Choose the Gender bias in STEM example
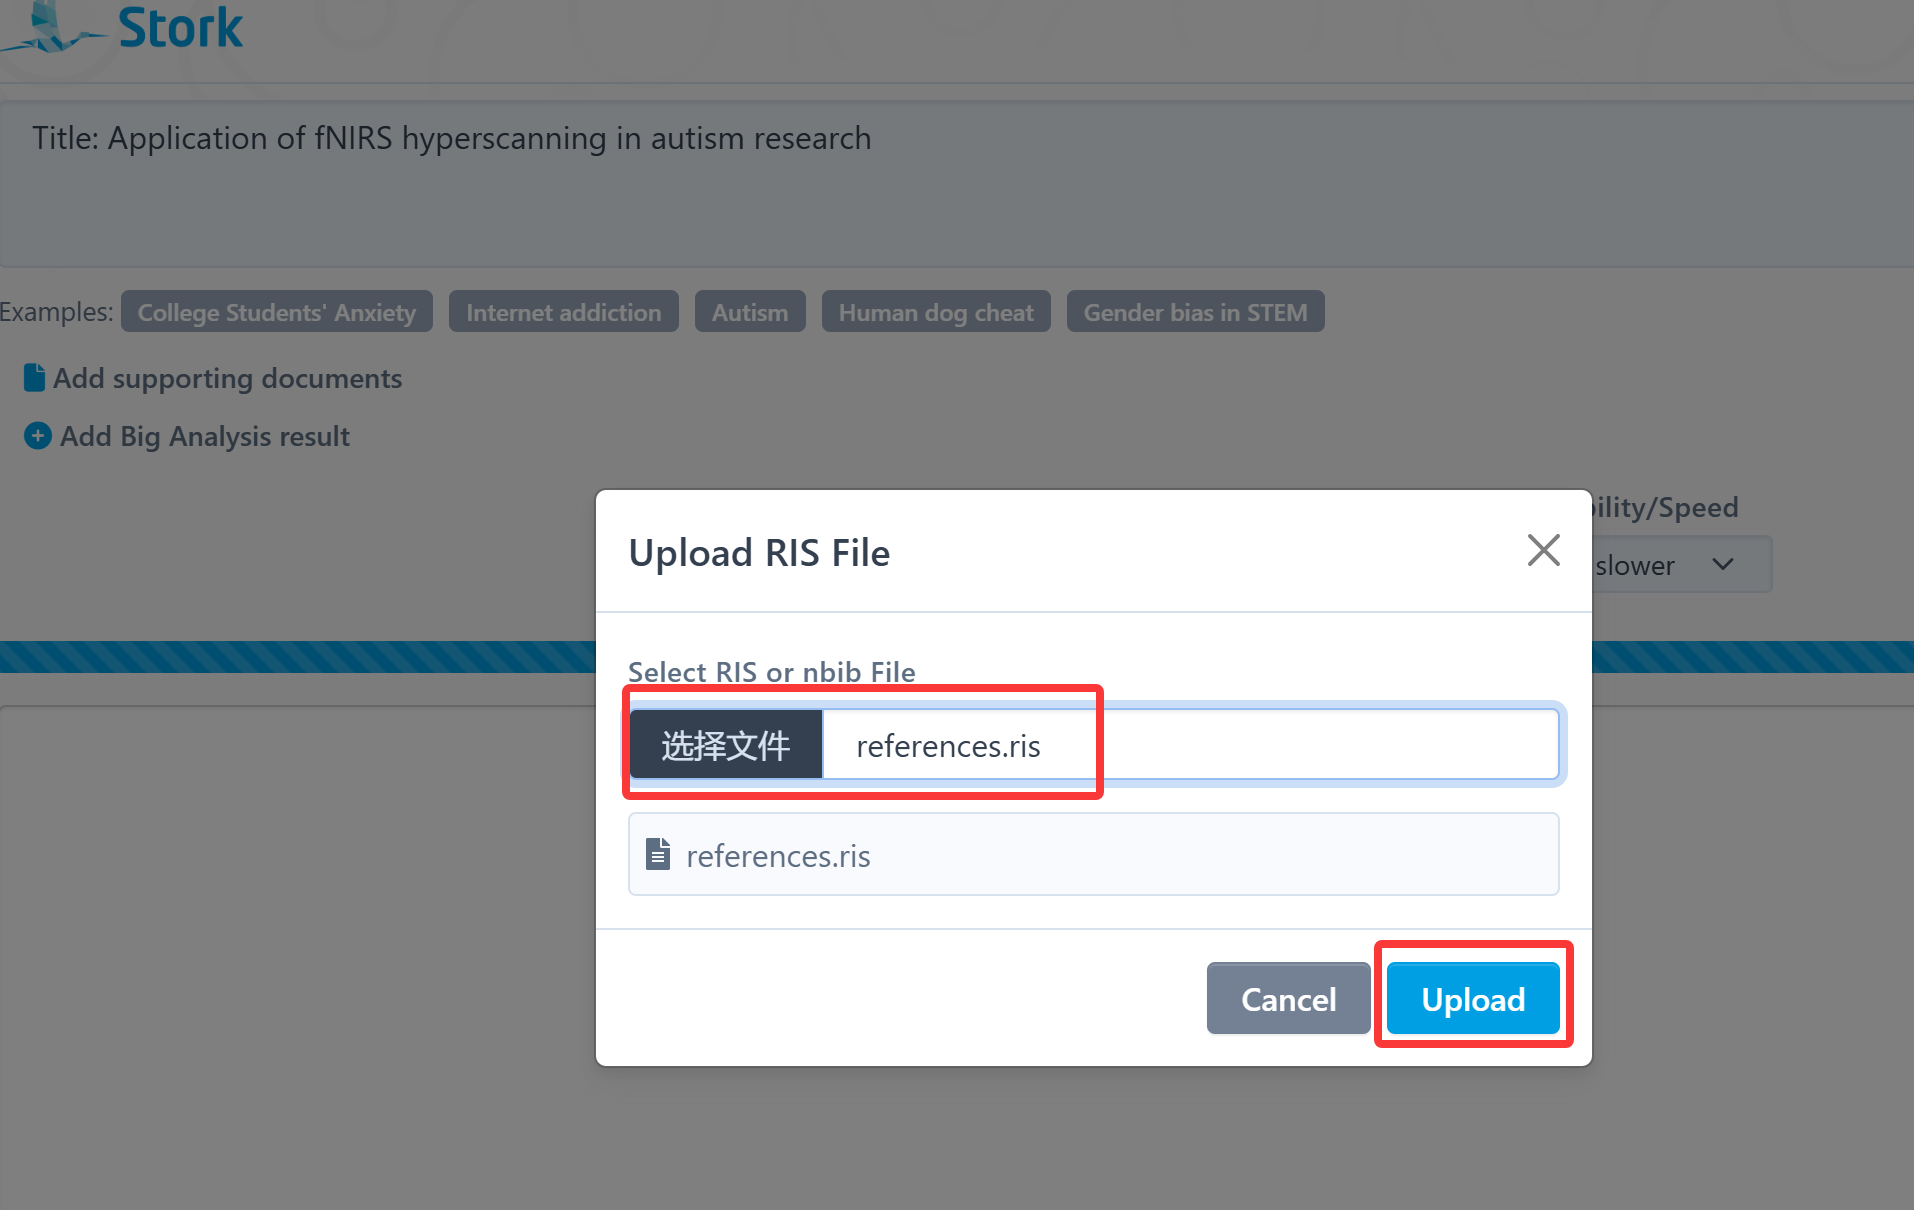This screenshot has width=1914, height=1210. (1195, 312)
